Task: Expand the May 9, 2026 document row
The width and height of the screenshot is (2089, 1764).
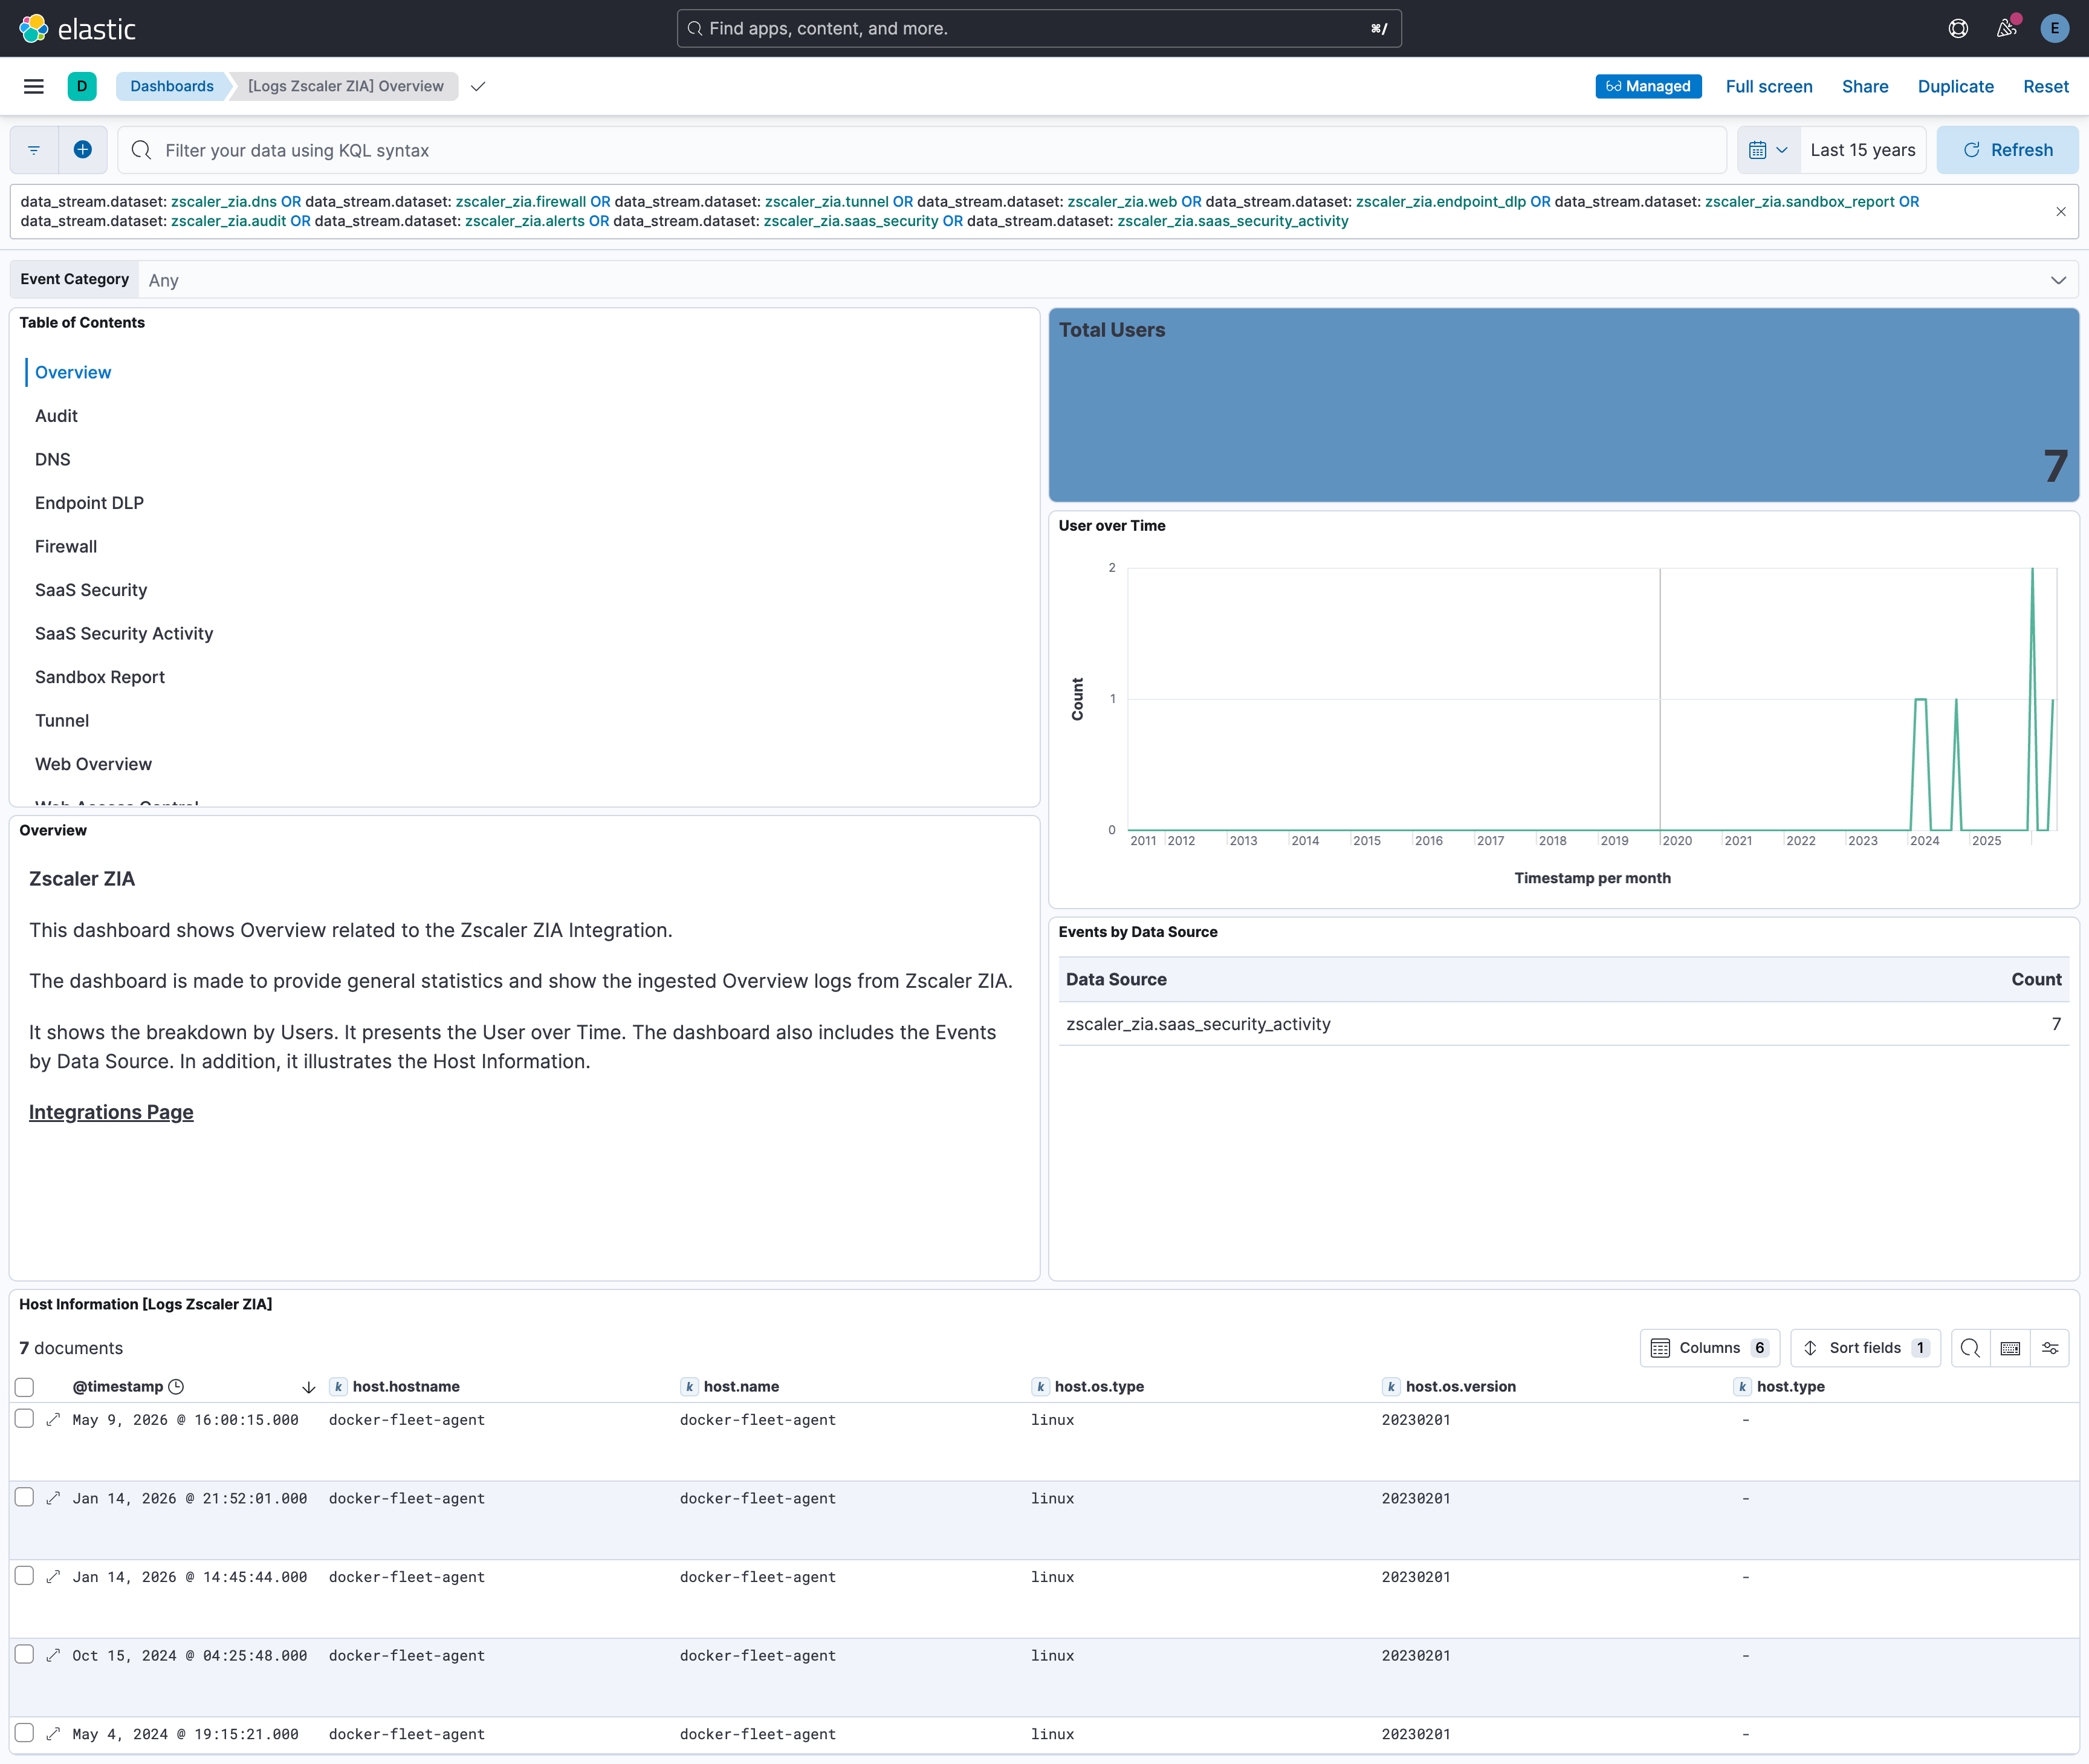Action: click(54, 1419)
